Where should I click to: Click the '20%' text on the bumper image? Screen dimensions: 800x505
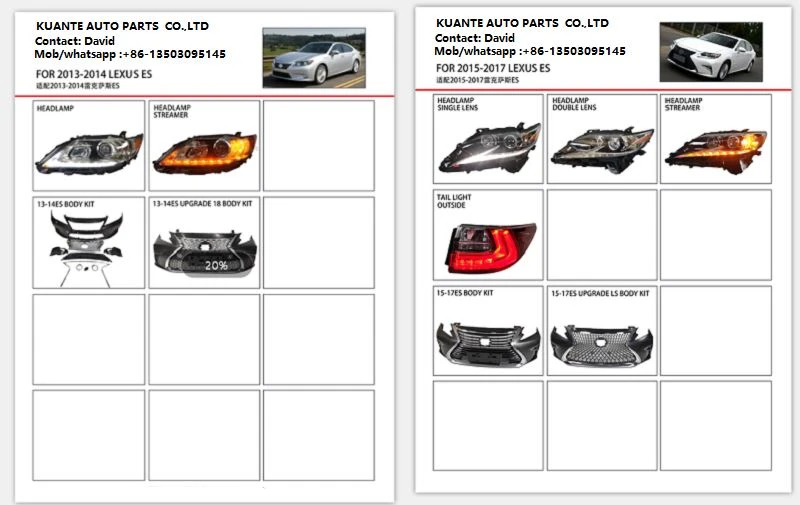coord(216,266)
